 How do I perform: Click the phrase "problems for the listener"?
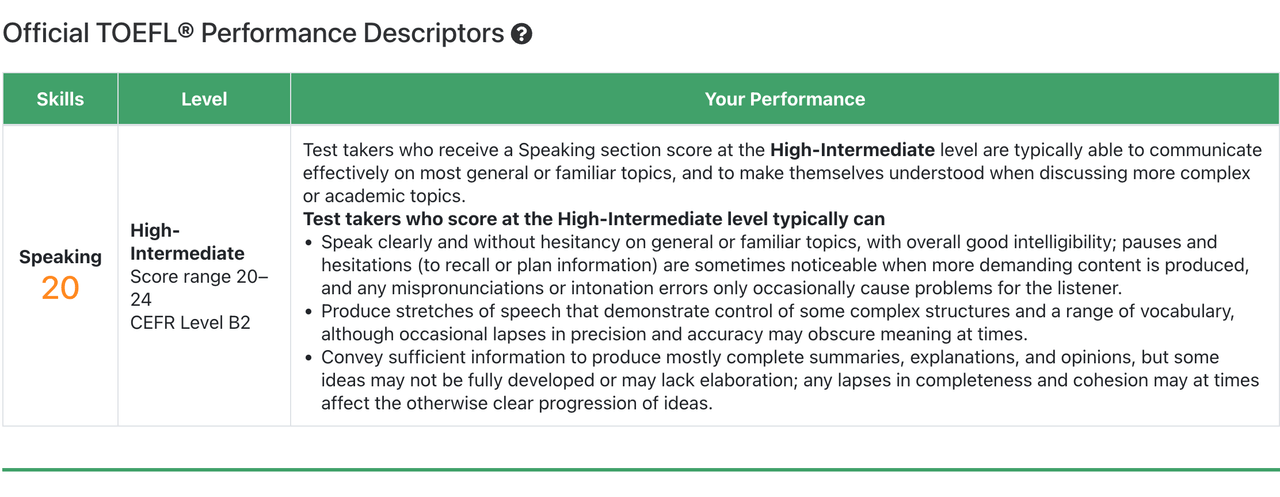tap(1021, 288)
